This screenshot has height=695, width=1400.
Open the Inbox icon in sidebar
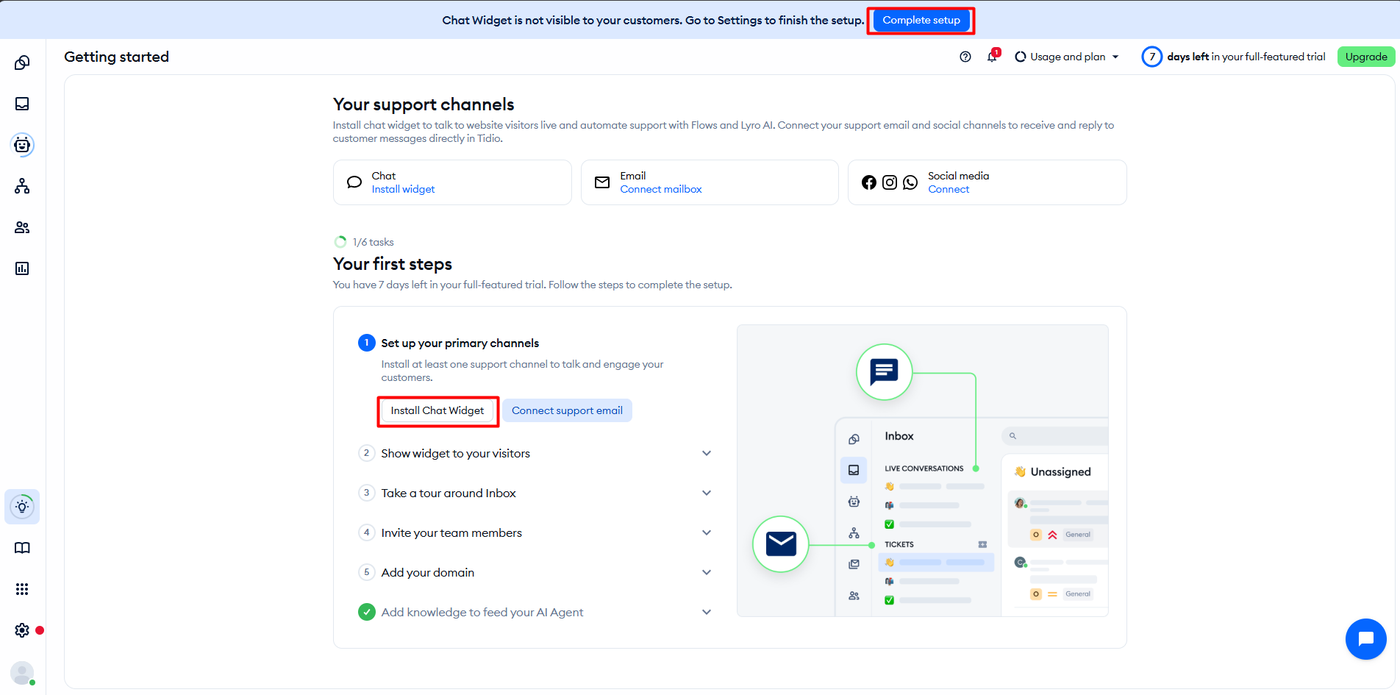(x=22, y=104)
